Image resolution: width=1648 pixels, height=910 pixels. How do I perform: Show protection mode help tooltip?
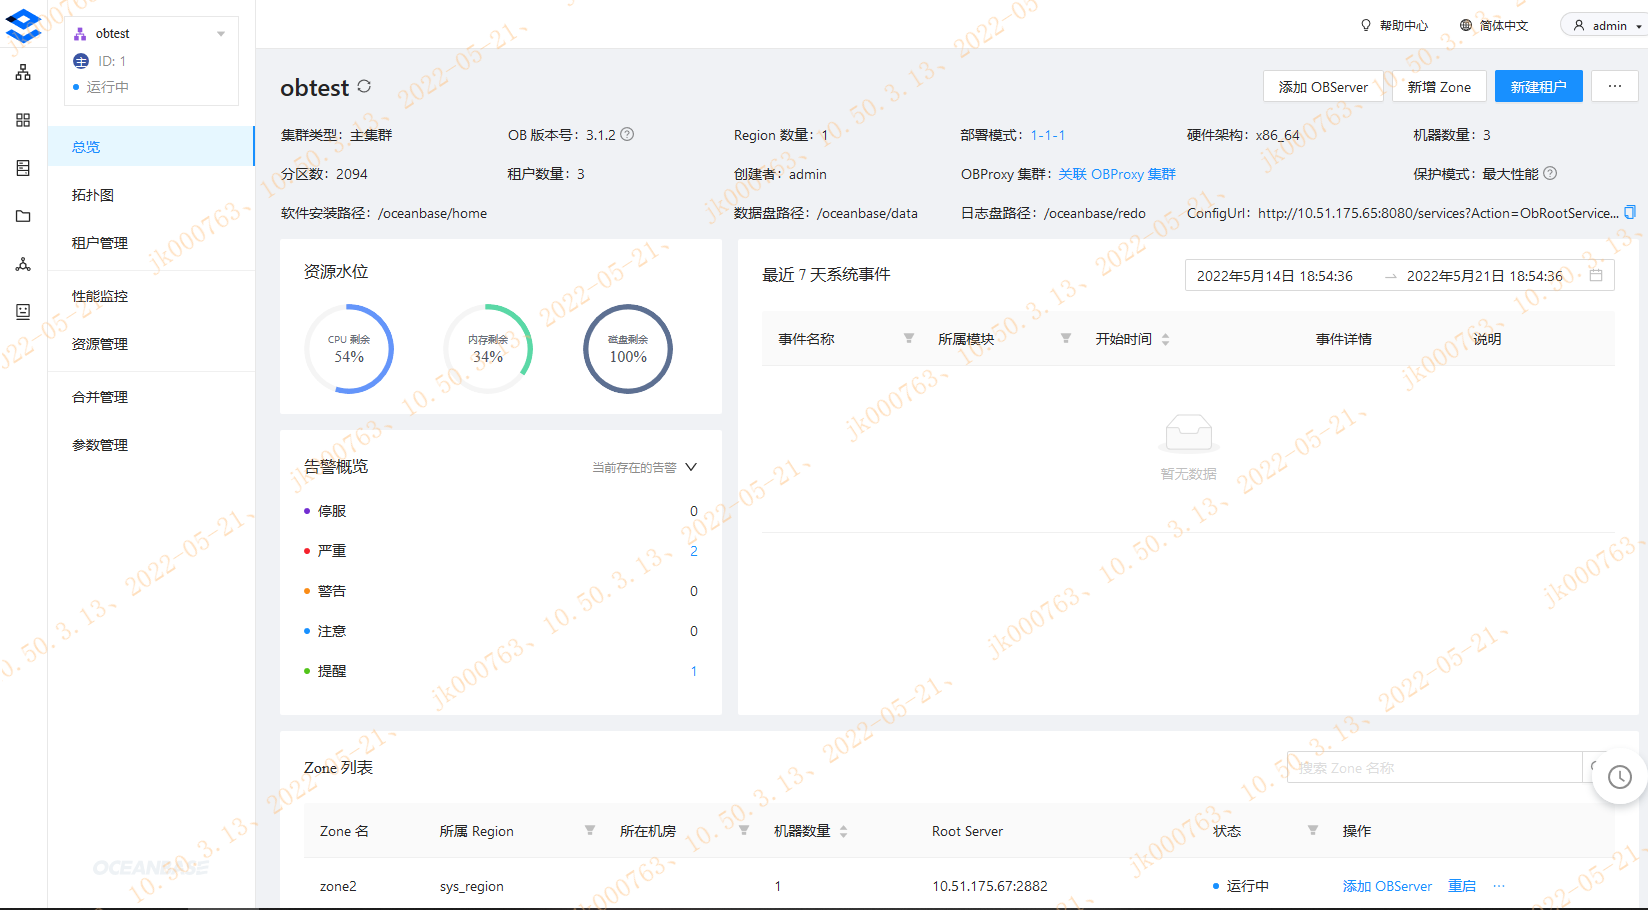point(1550,173)
